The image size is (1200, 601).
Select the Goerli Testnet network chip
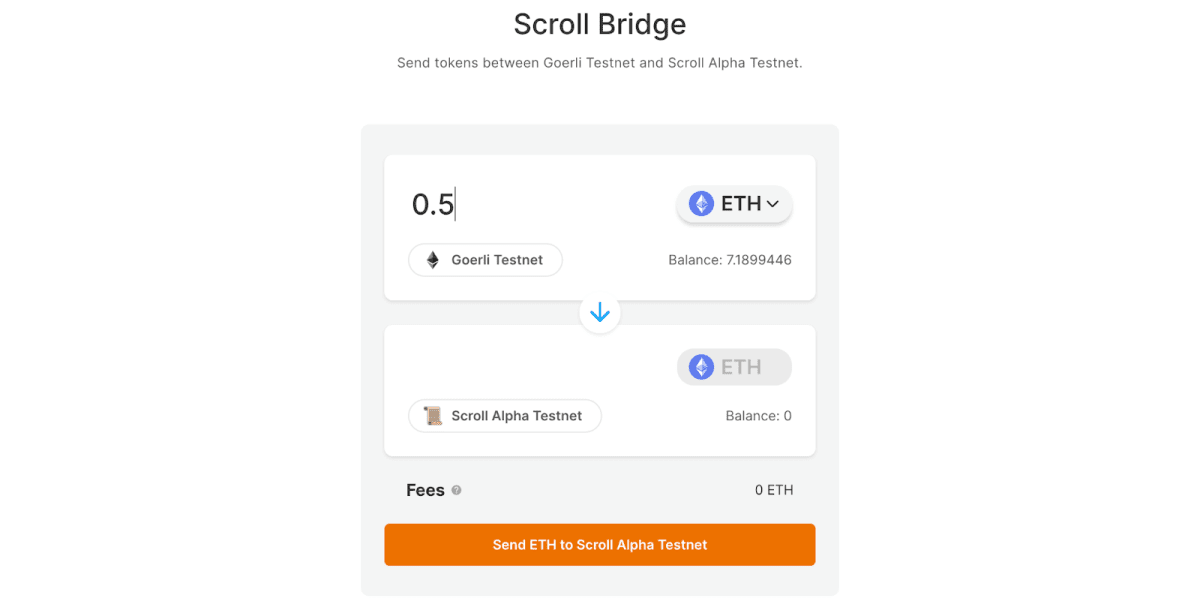click(485, 260)
